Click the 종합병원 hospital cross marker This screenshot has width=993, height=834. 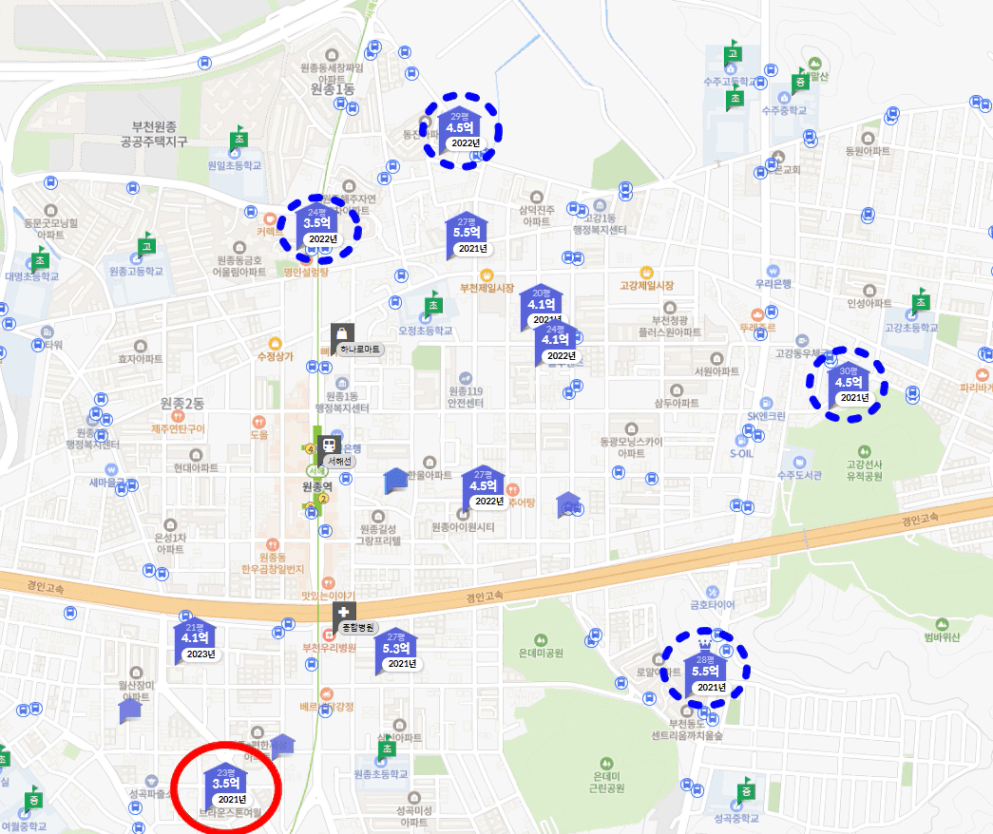coord(344,613)
